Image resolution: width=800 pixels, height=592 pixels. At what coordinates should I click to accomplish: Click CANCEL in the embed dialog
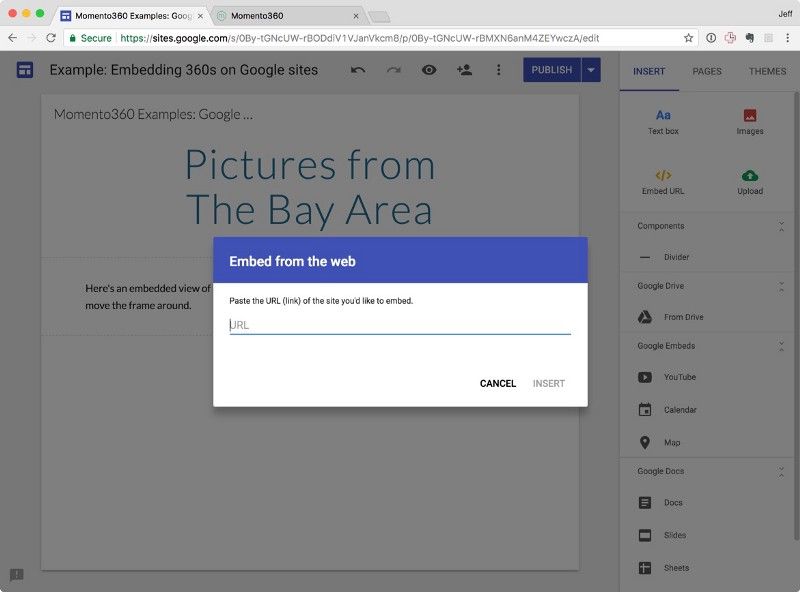pyautogui.click(x=497, y=383)
